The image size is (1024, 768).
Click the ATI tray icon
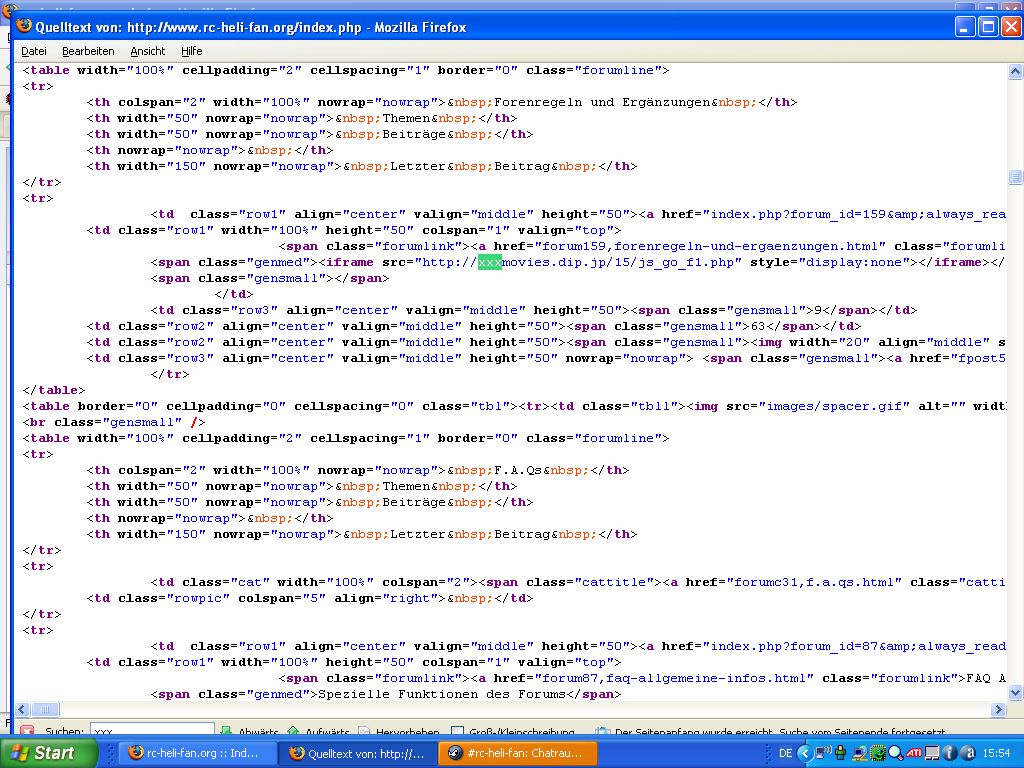coord(914,753)
